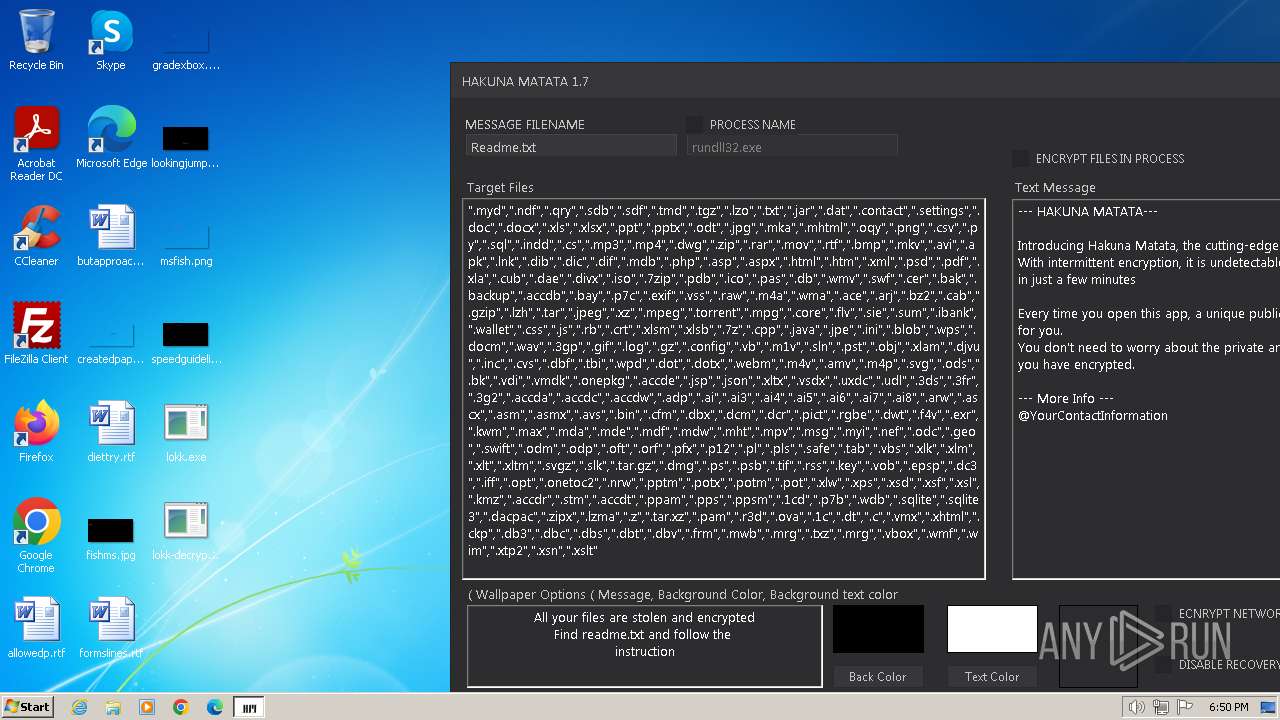Open Google Chrome desktop shortcut
Viewport: 1280px width, 720px height.
pyautogui.click(x=36, y=536)
